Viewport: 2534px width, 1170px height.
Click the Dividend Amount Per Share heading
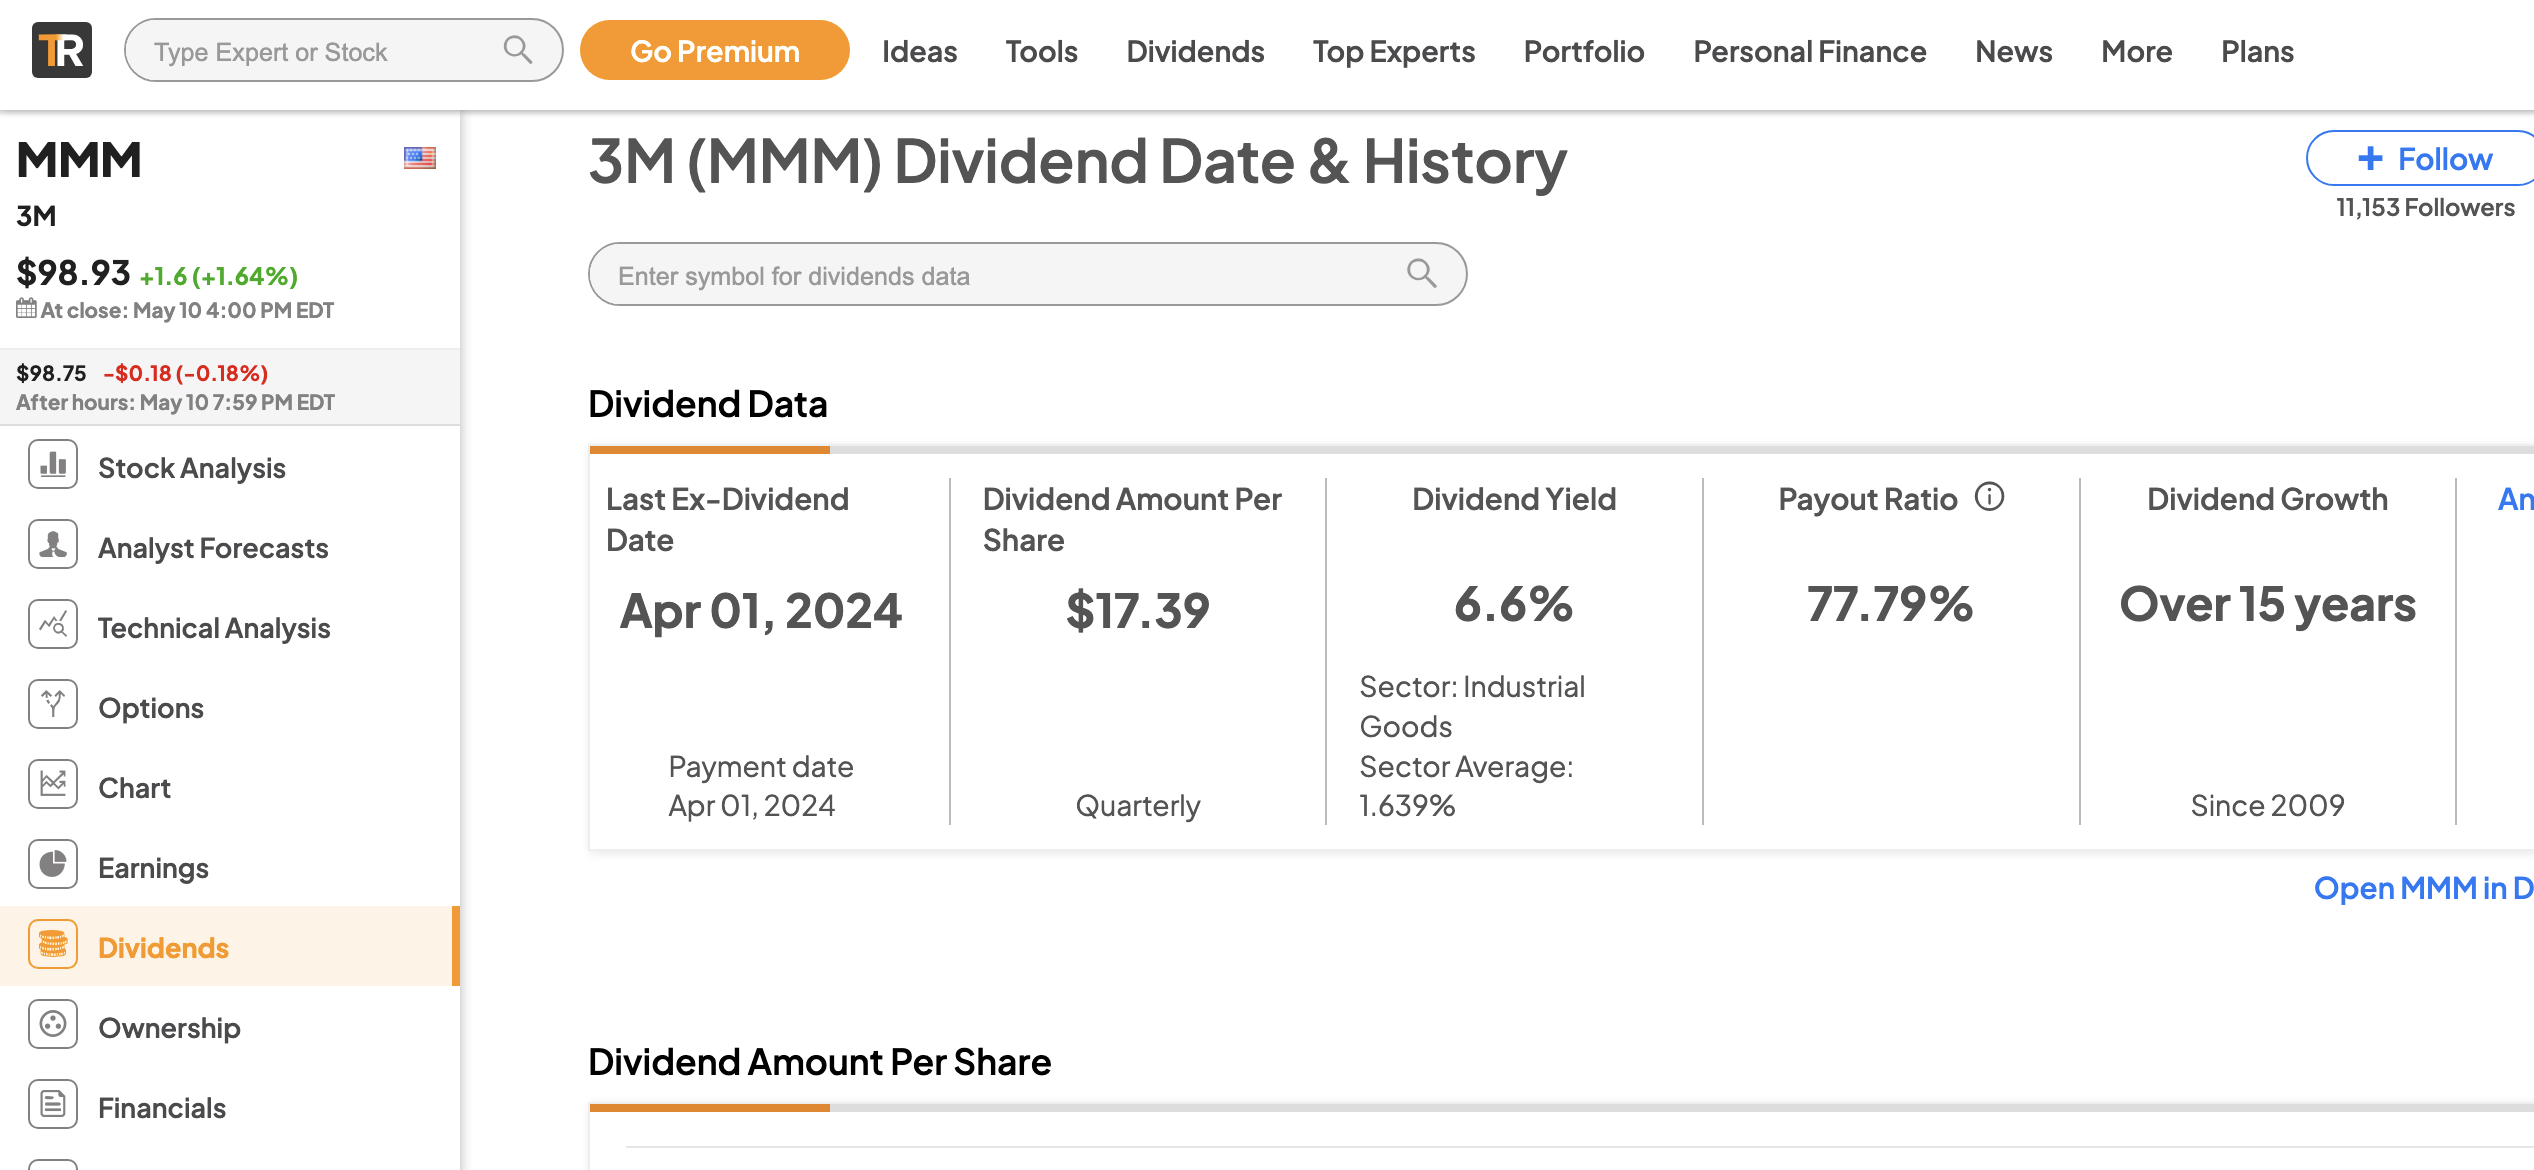point(819,1062)
